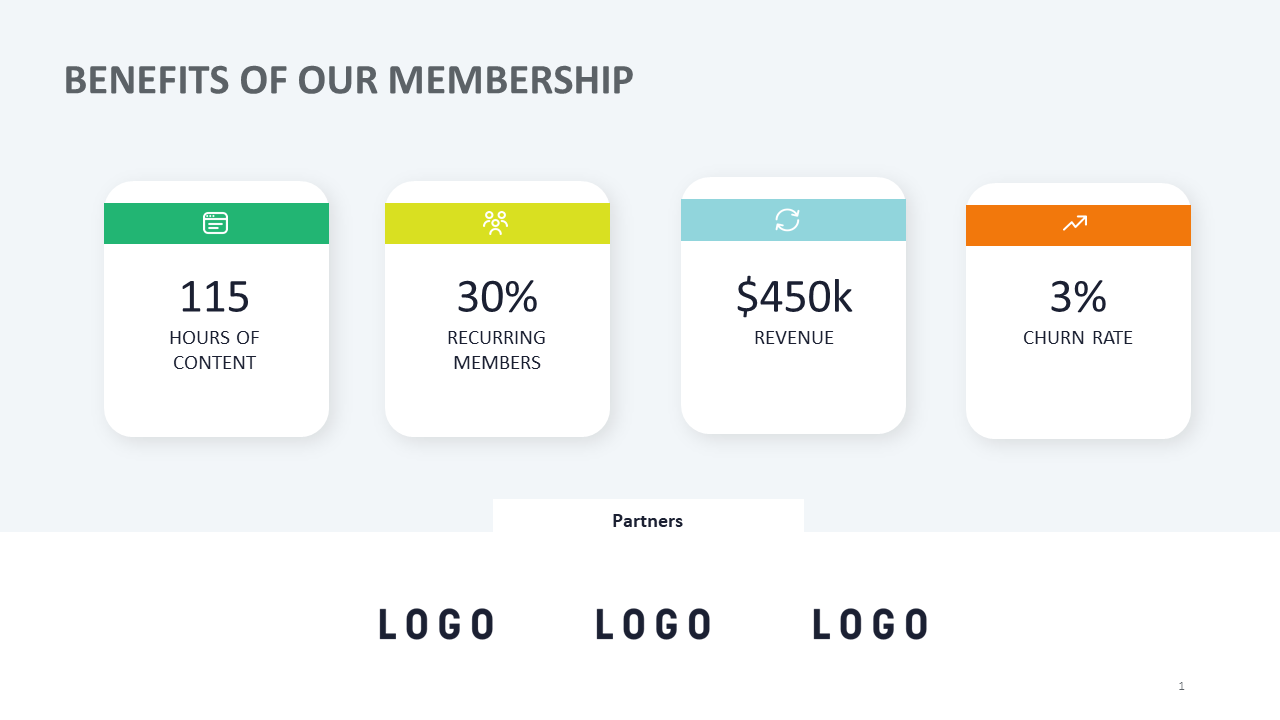Select the 30% statistic number
This screenshot has width=1280, height=720.
tap(497, 297)
